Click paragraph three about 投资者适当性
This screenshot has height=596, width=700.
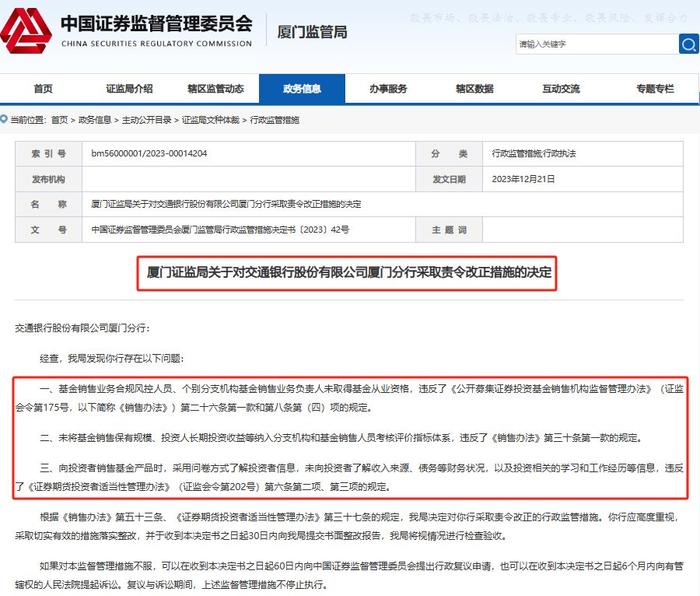click(x=350, y=477)
